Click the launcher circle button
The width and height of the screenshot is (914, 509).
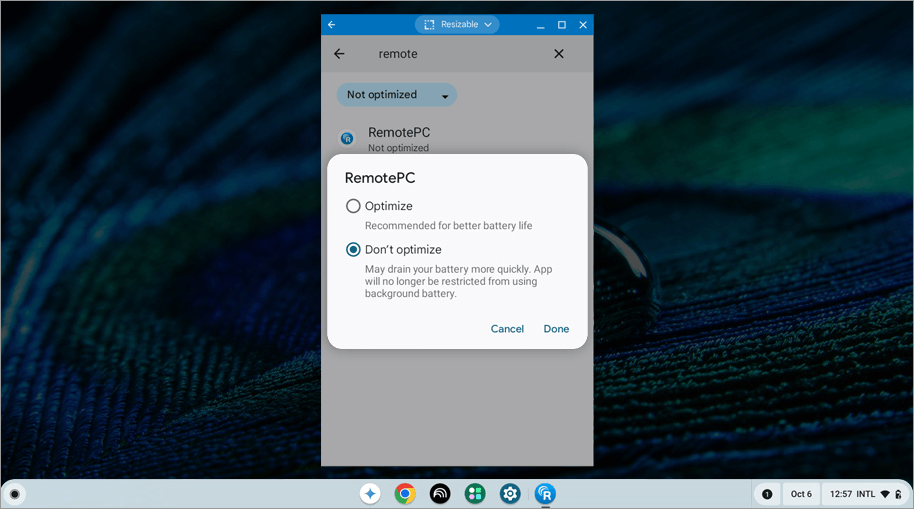[x=14, y=494]
